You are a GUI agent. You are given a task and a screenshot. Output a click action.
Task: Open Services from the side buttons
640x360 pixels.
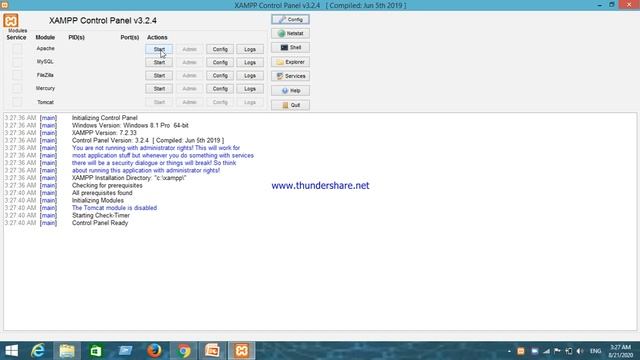coord(290,76)
